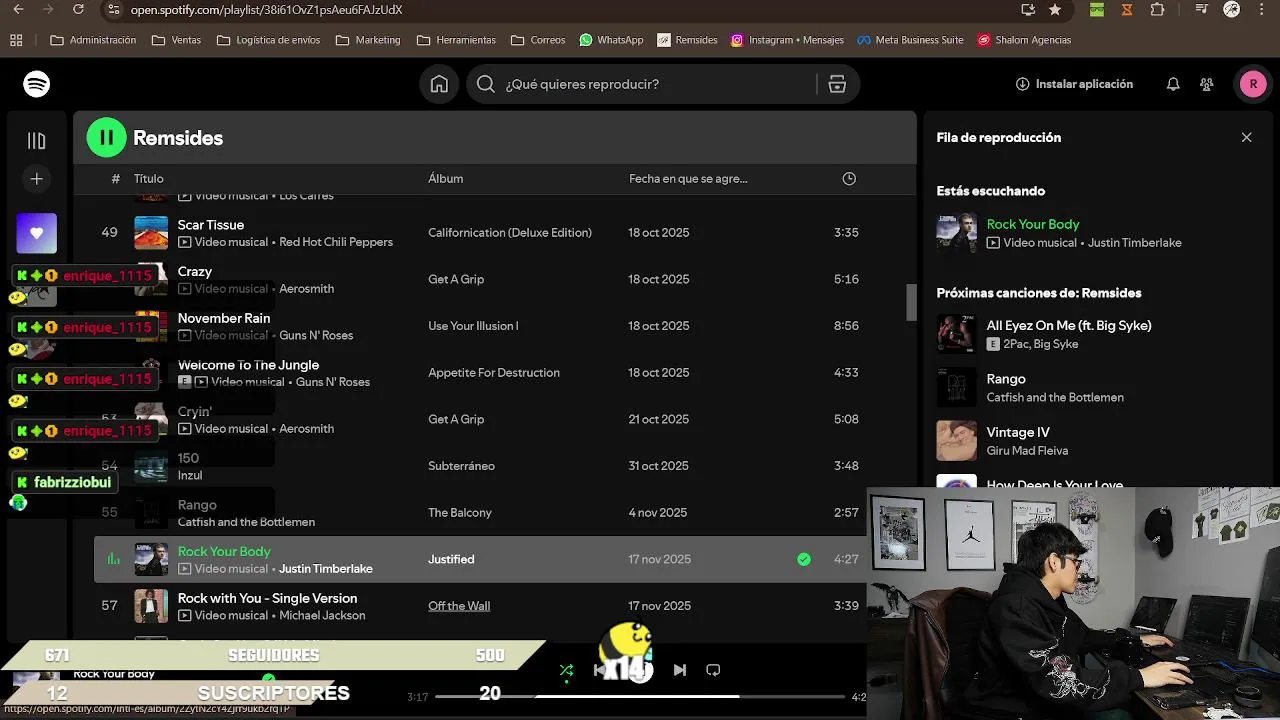Open the browser extensions puzzle icon
The image size is (1280, 720).
click(1158, 9)
